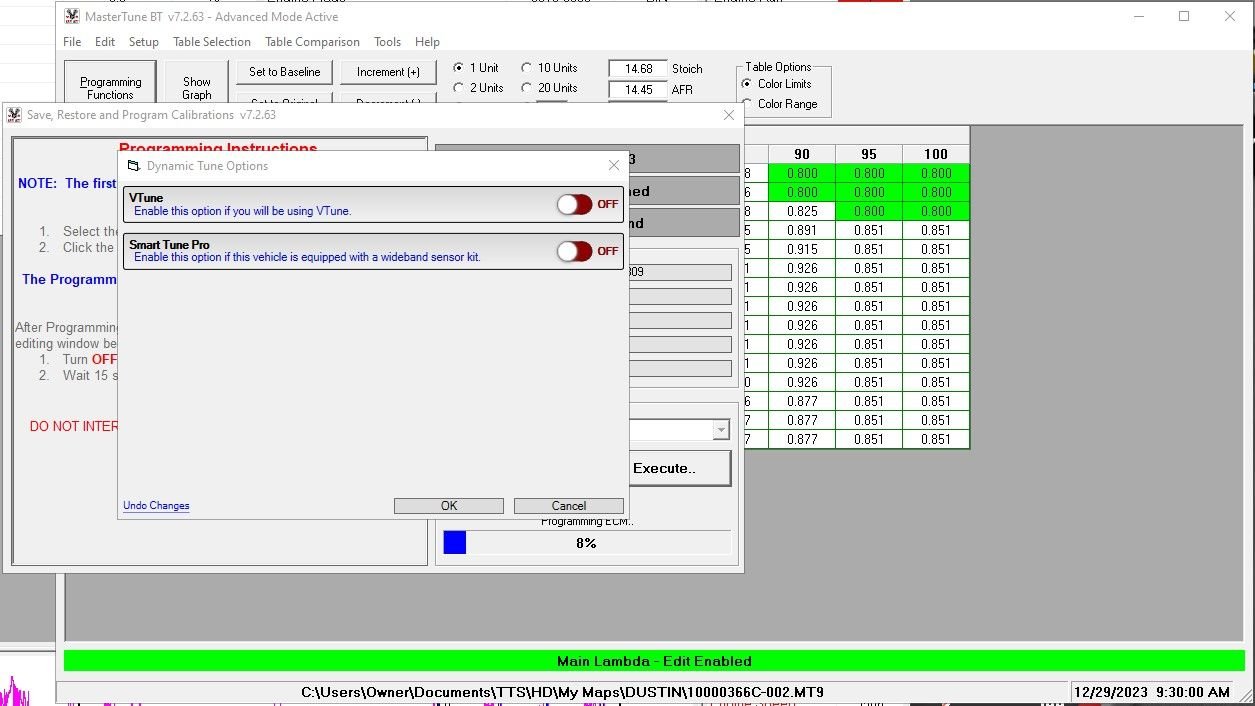Select the 10 Units radio button
Screen dimensions: 1255x706
[527, 68]
